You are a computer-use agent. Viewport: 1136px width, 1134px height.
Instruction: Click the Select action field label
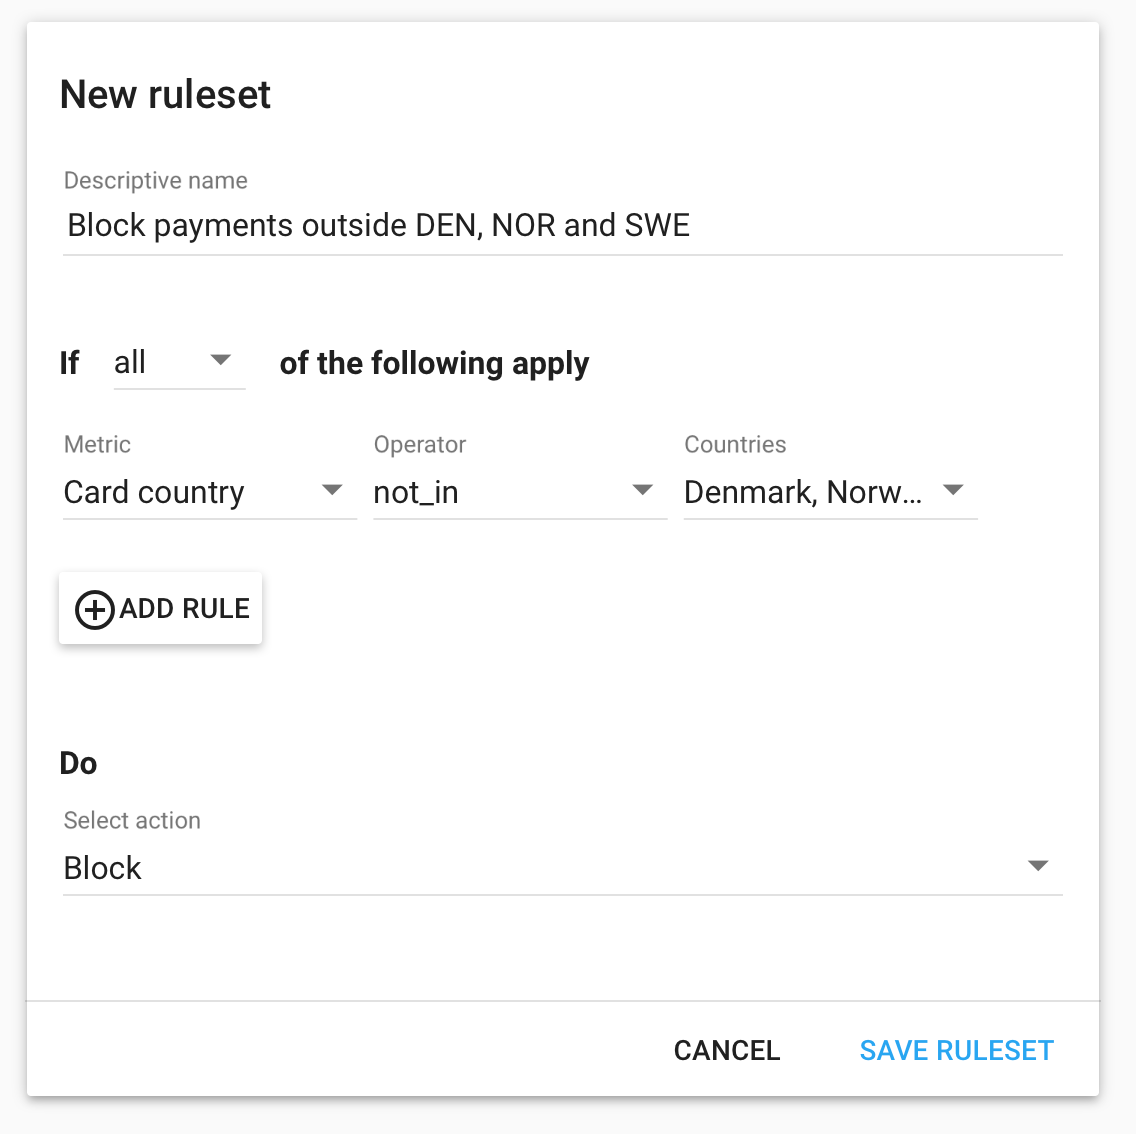pos(132,820)
